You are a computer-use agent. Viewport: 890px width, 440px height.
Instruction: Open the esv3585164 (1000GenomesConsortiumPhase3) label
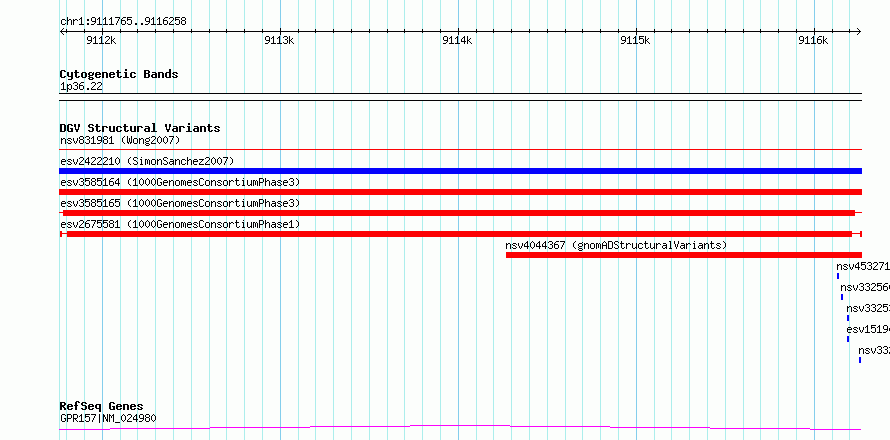180,182
